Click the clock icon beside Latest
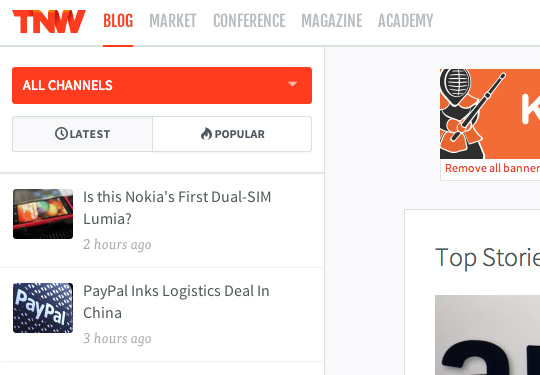This screenshot has width=540, height=375. (x=61, y=134)
